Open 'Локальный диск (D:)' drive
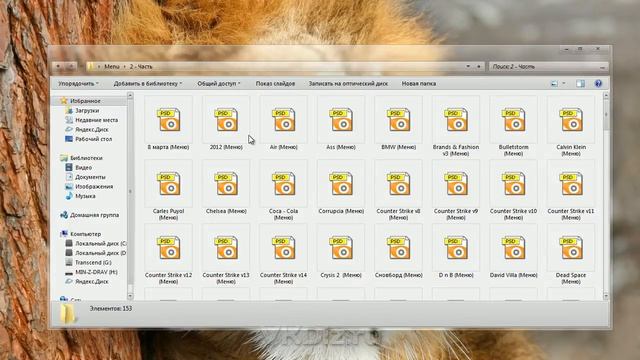 click(100, 253)
